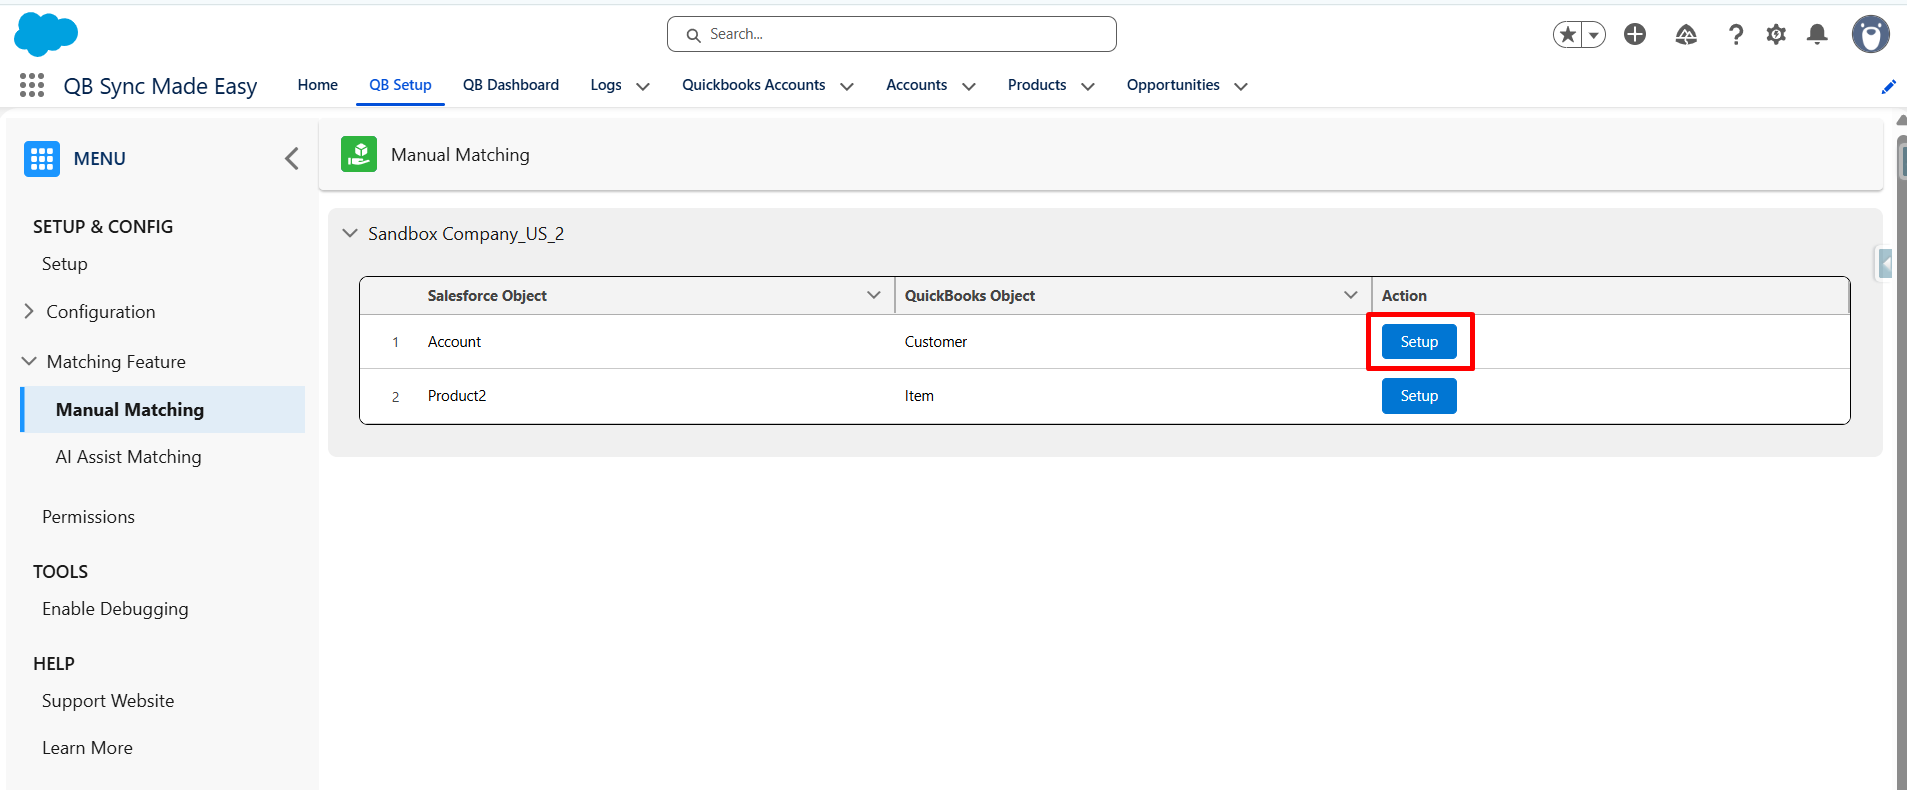Select the Product2 cell in the table
Image resolution: width=1907 pixels, height=790 pixels.
pos(457,396)
